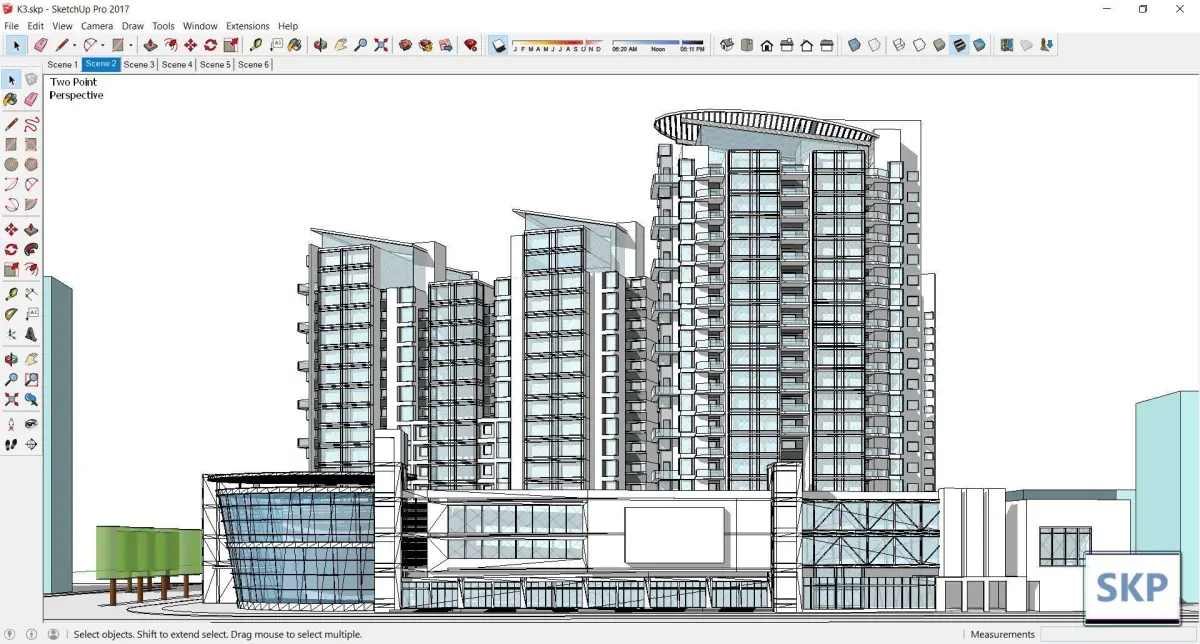Open the Help menu
Image resolution: width=1200 pixels, height=644 pixels.
tap(288, 26)
